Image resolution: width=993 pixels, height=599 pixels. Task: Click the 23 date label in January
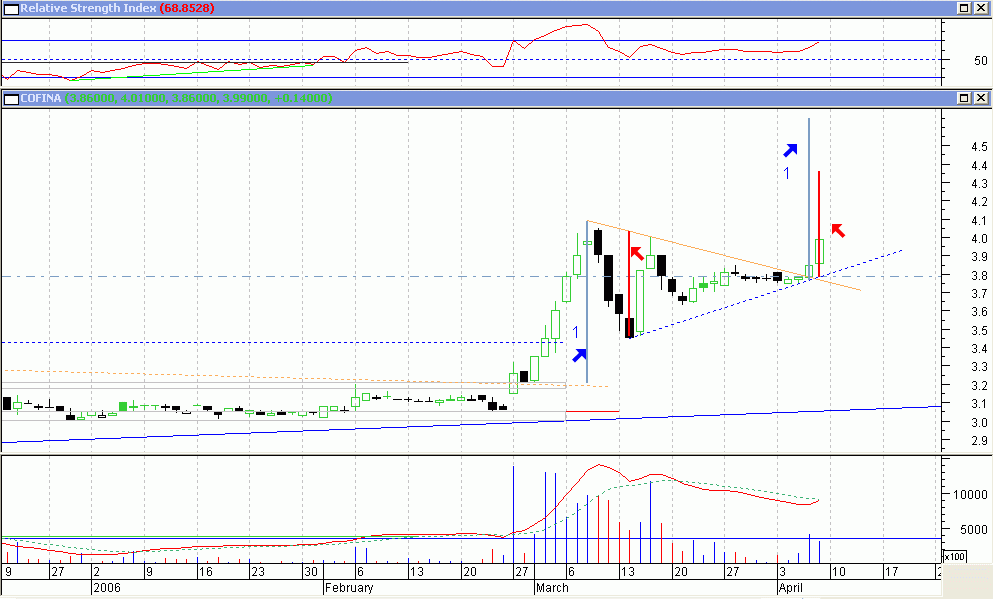pyautogui.click(x=257, y=572)
